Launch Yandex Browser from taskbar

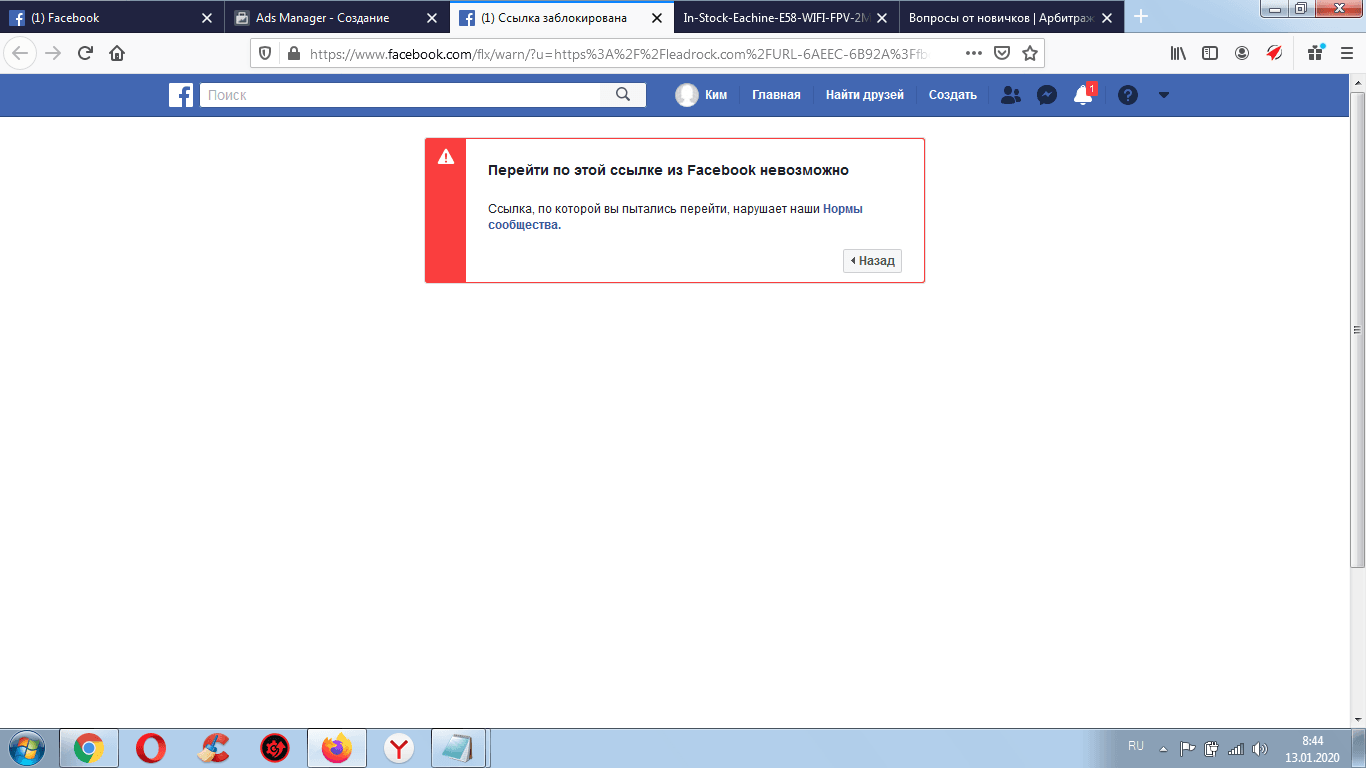399,748
